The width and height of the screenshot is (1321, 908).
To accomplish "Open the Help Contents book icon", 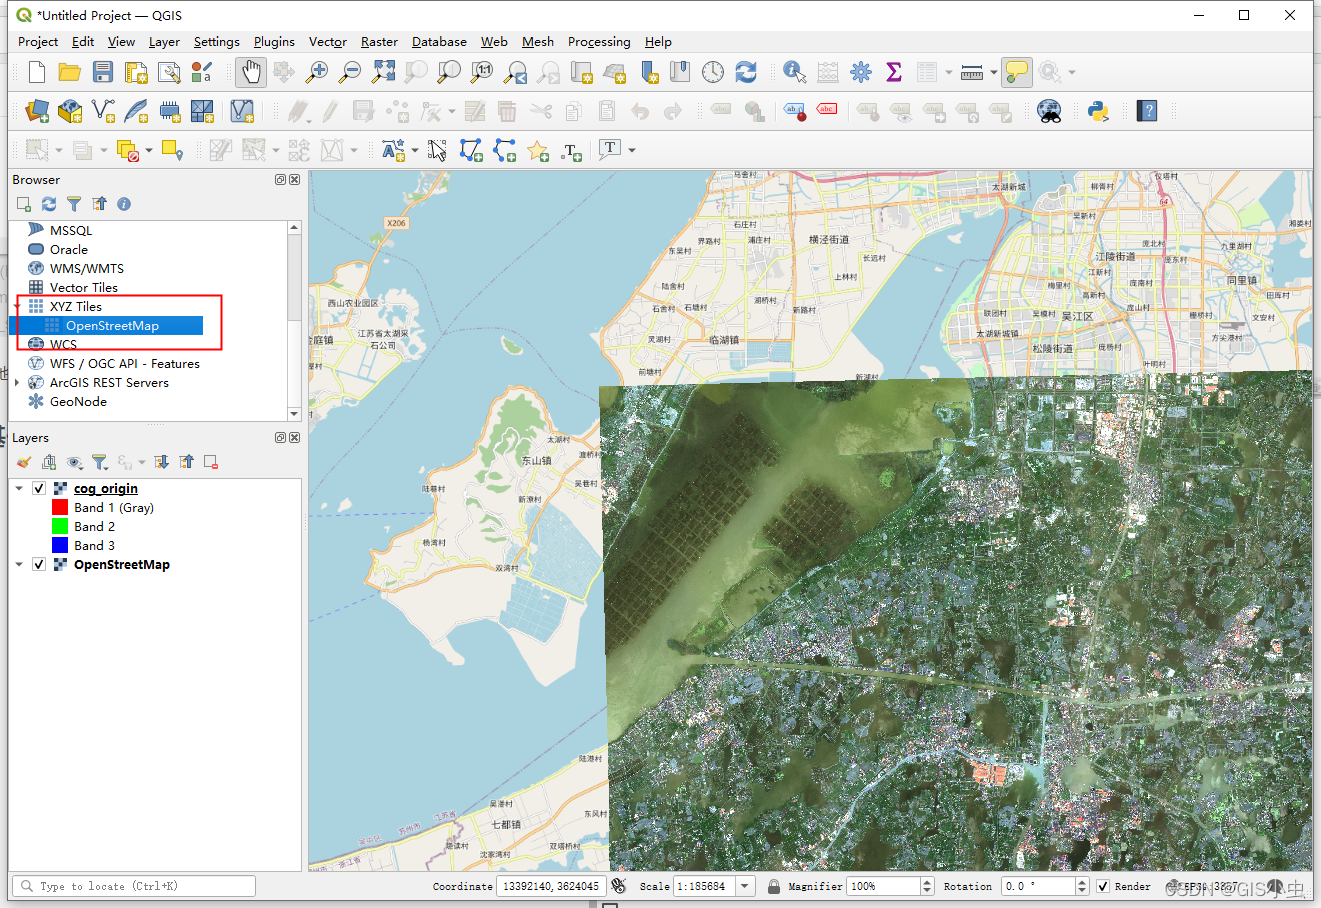I will [1147, 111].
